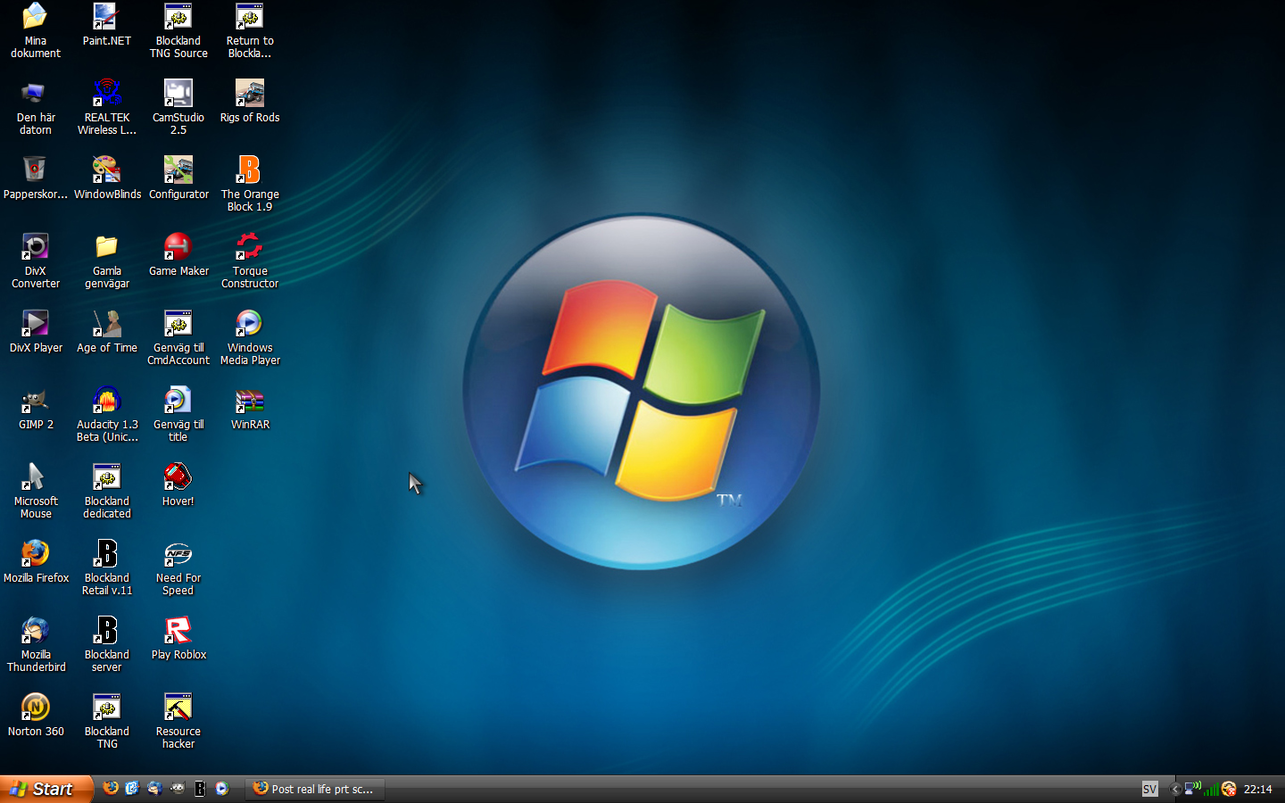Open the Start menu
1285x803 pixels.
pyautogui.click(x=46, y=789)
